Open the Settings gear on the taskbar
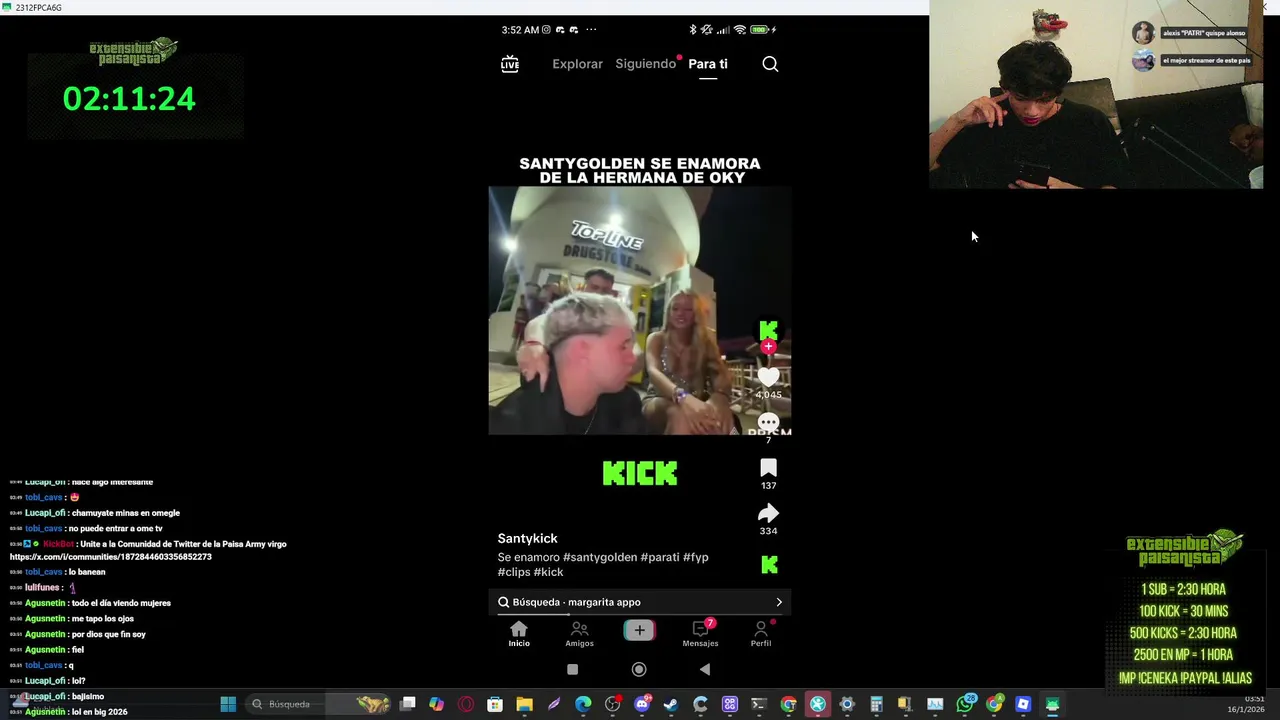1280x720 pixels. coord(847,704)
